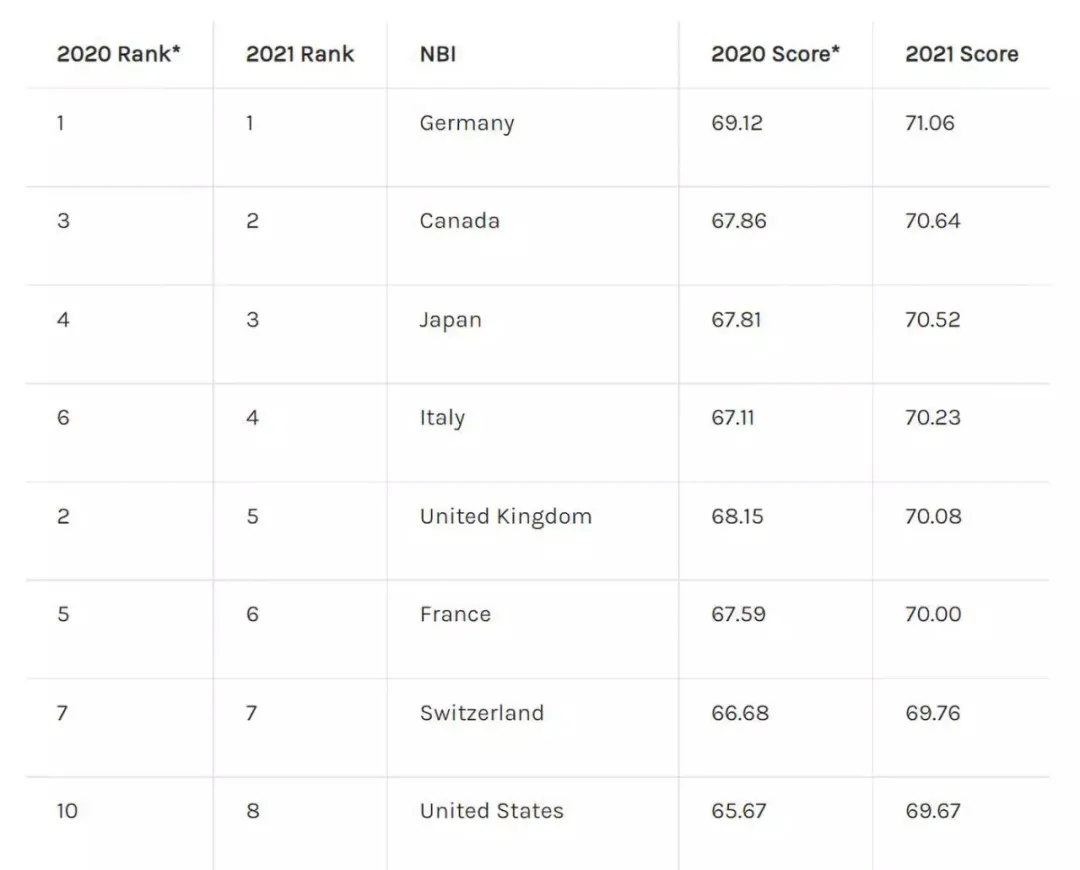Click Japan's 2021 score 70.52

932,321
